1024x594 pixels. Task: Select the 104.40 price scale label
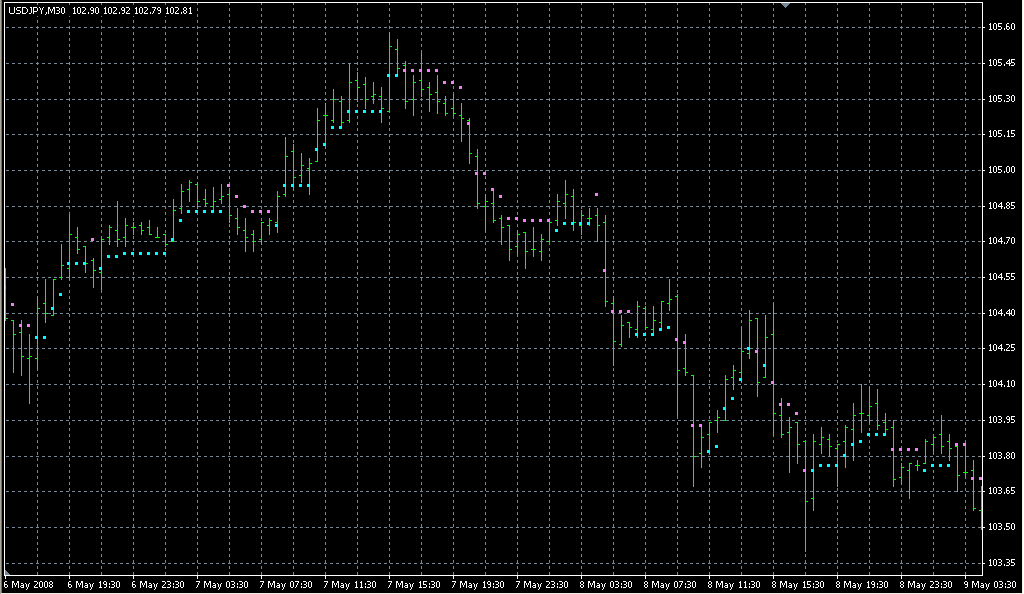(x=1002, y=313)
